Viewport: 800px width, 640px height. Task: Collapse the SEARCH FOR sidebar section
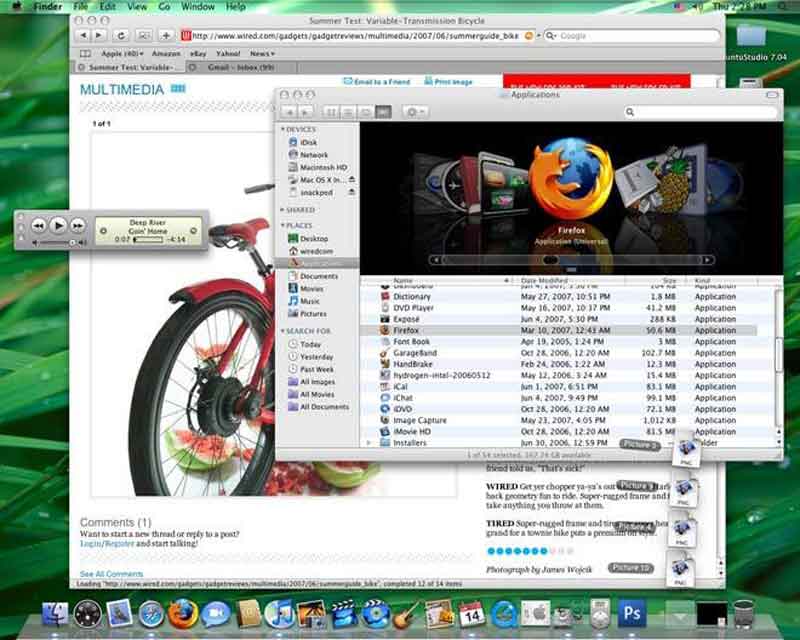(x=283, y=331)
